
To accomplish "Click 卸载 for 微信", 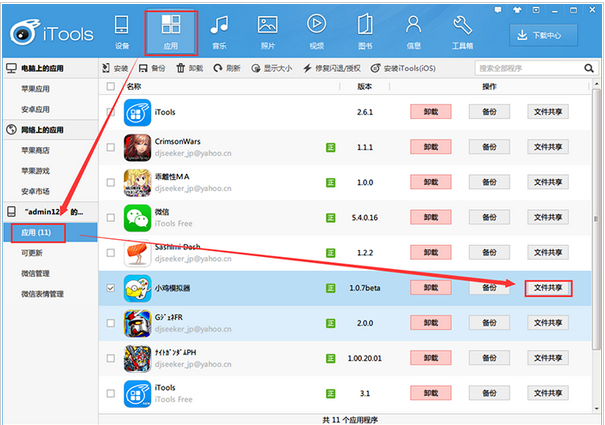I will 431,217.
